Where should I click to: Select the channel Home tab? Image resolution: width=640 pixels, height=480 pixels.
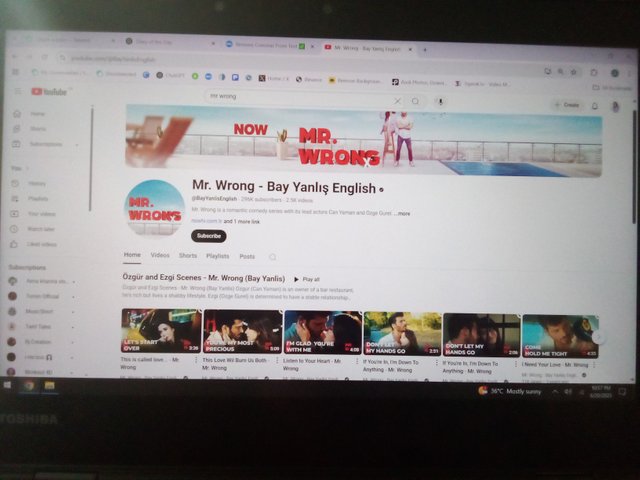pos(132,255)
